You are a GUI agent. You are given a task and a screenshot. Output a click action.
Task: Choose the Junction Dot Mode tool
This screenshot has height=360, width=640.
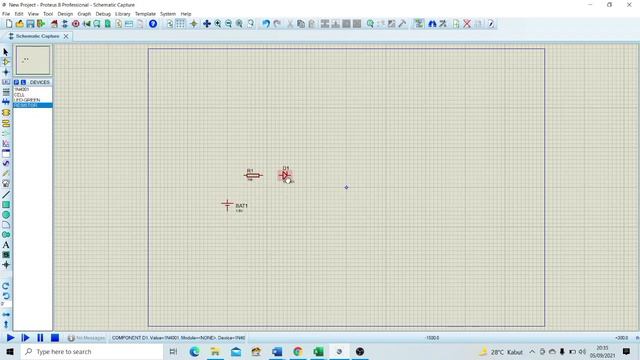[x=6, y=72]
